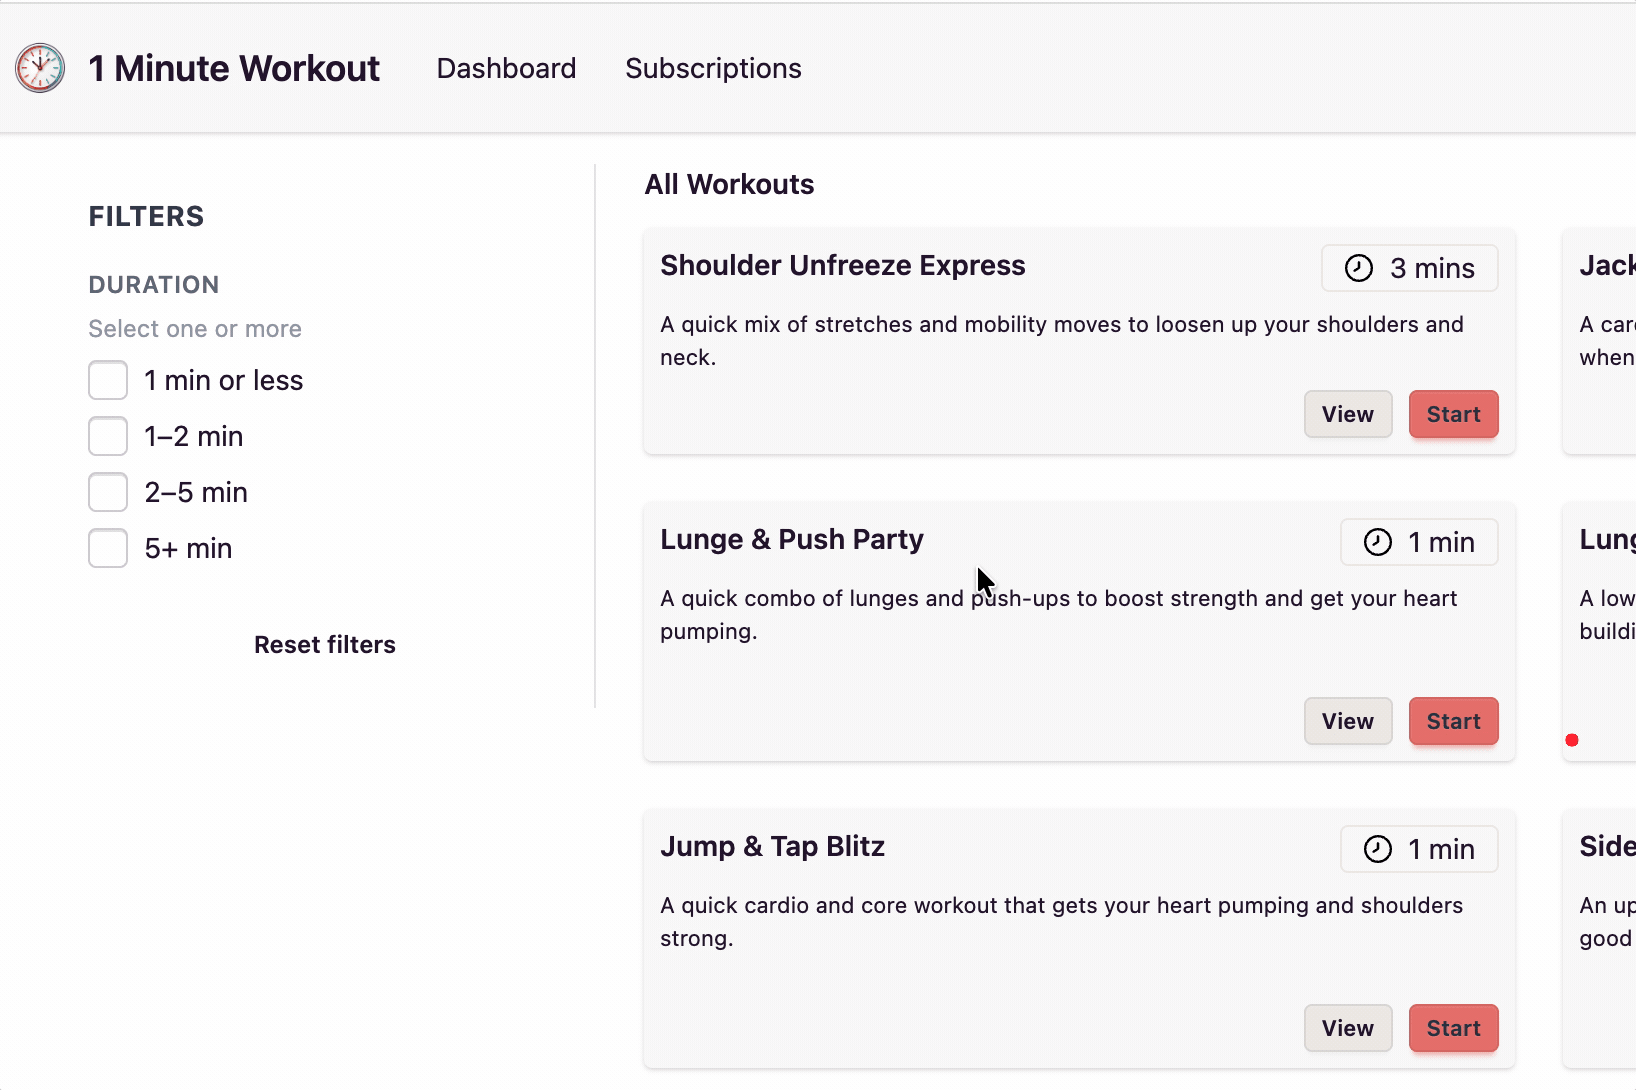
Task: Check the 1–2 min duration filter
Action: [108, 436]
